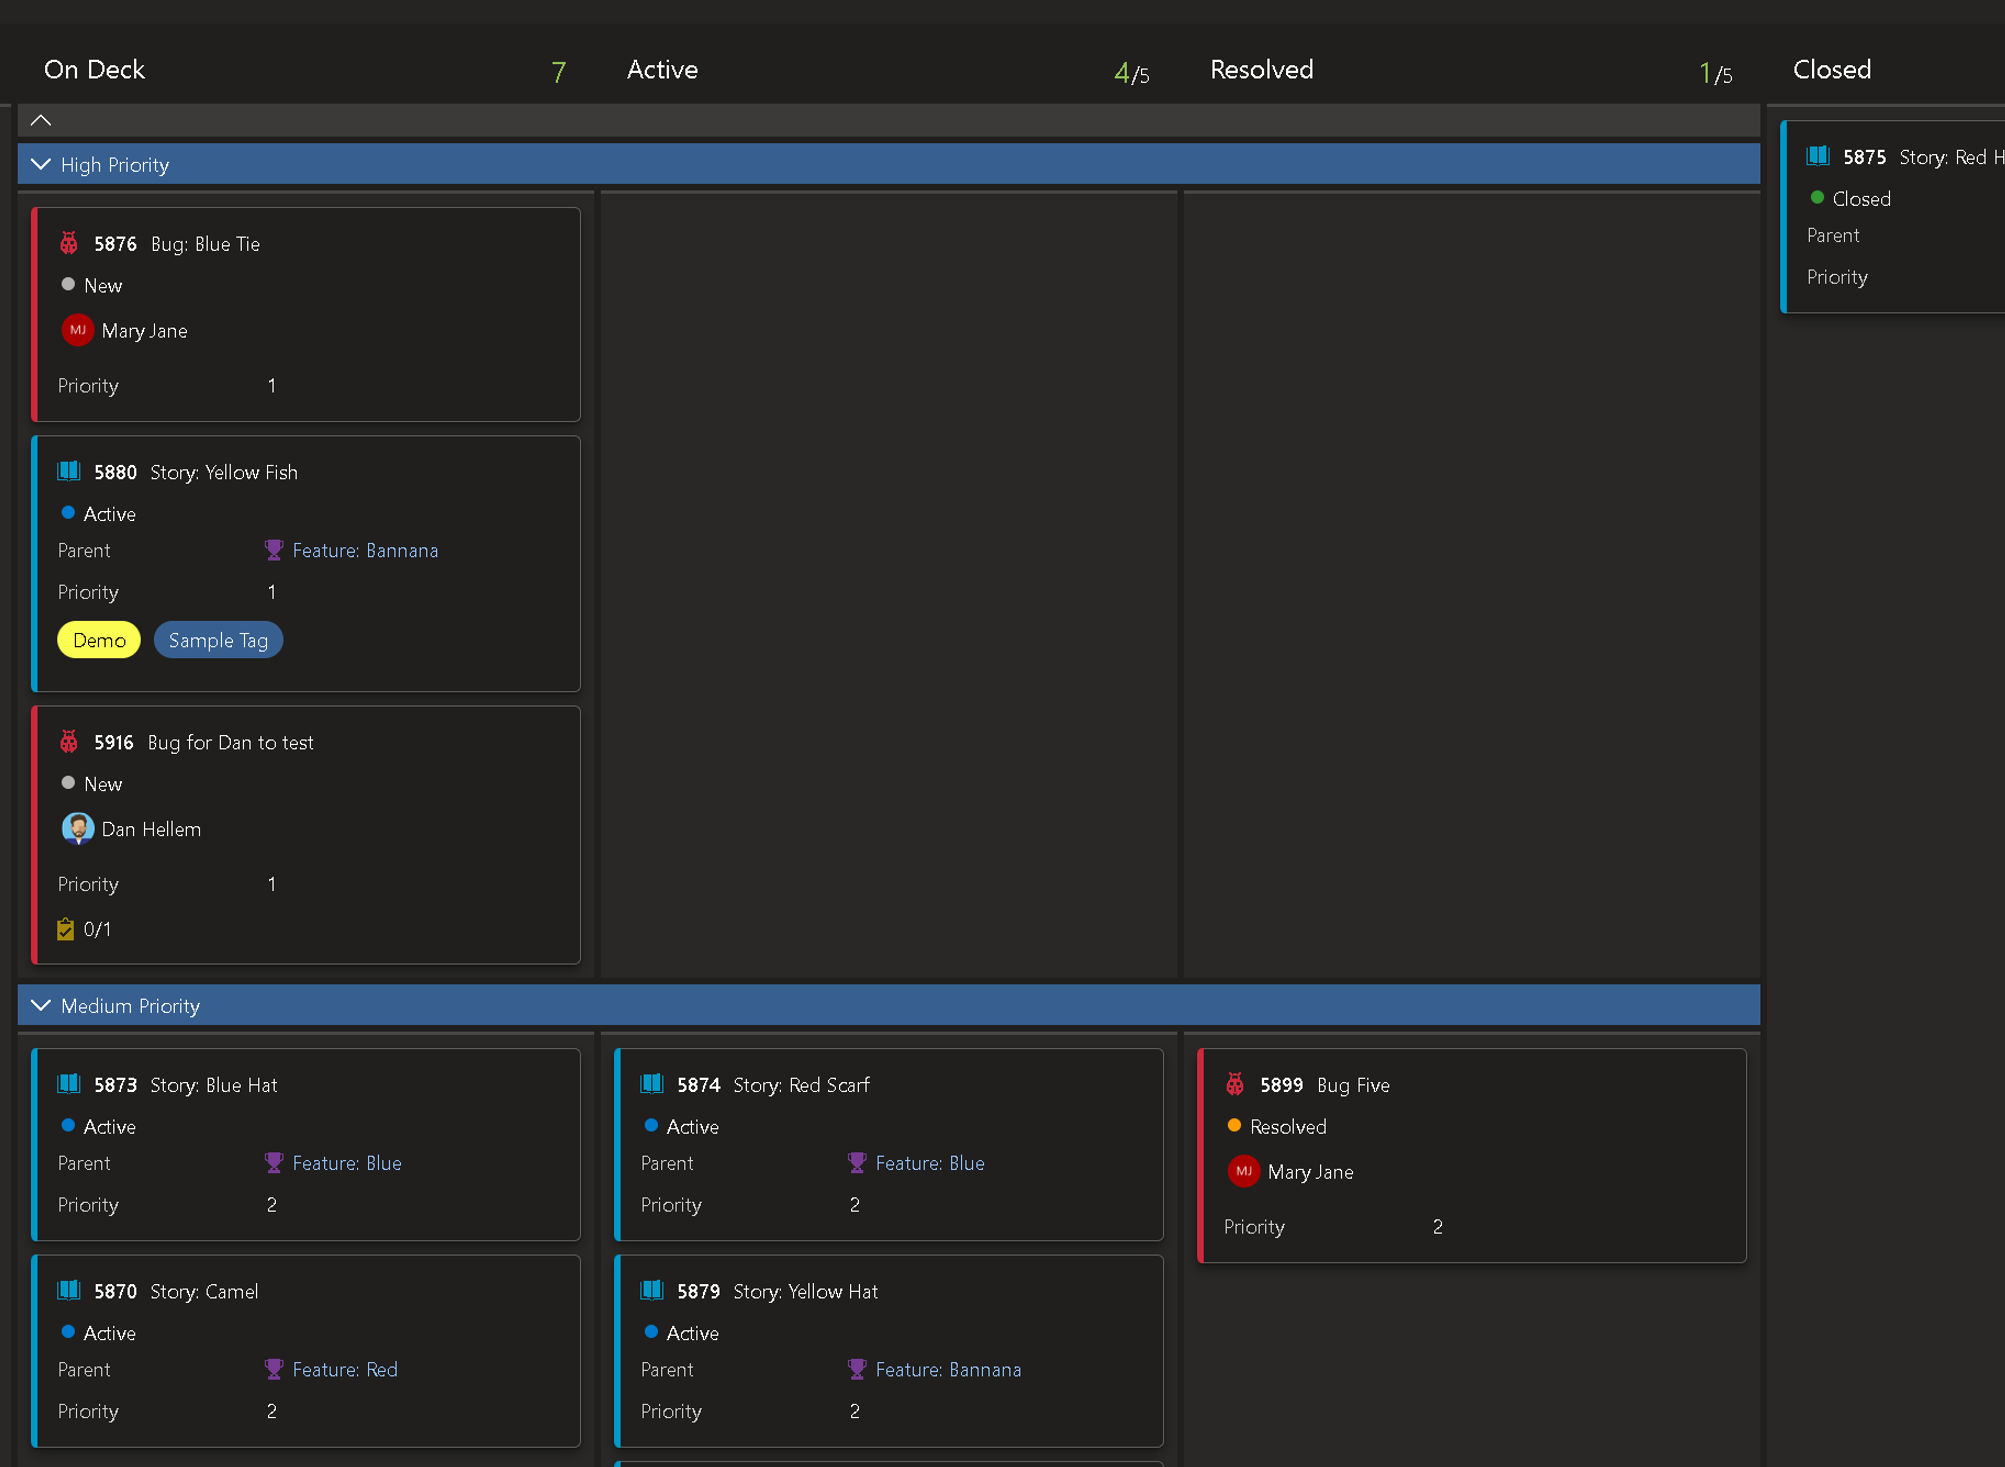
Task: Collapse all swimlanes with the top chevron
Action: point(41,120)
